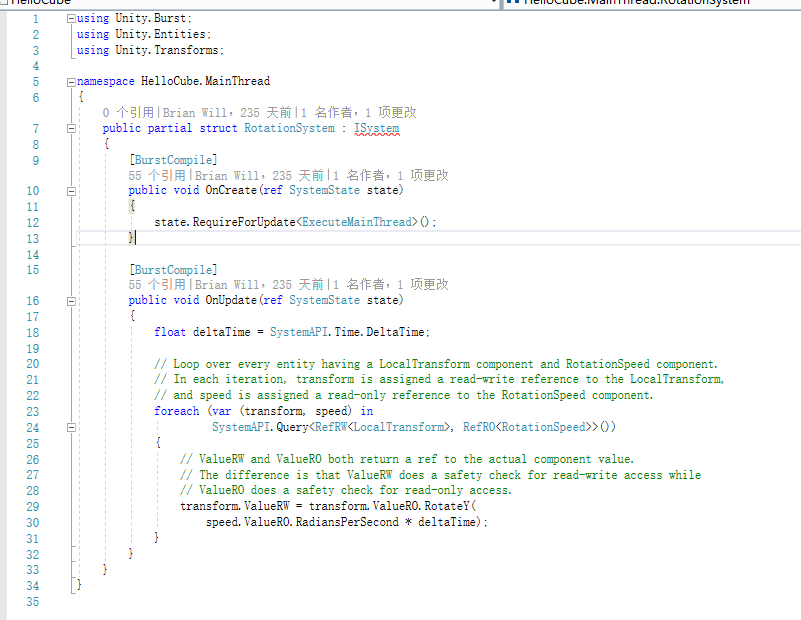
Task: Click the 'float' keyword on line 18
Action: 170,332
